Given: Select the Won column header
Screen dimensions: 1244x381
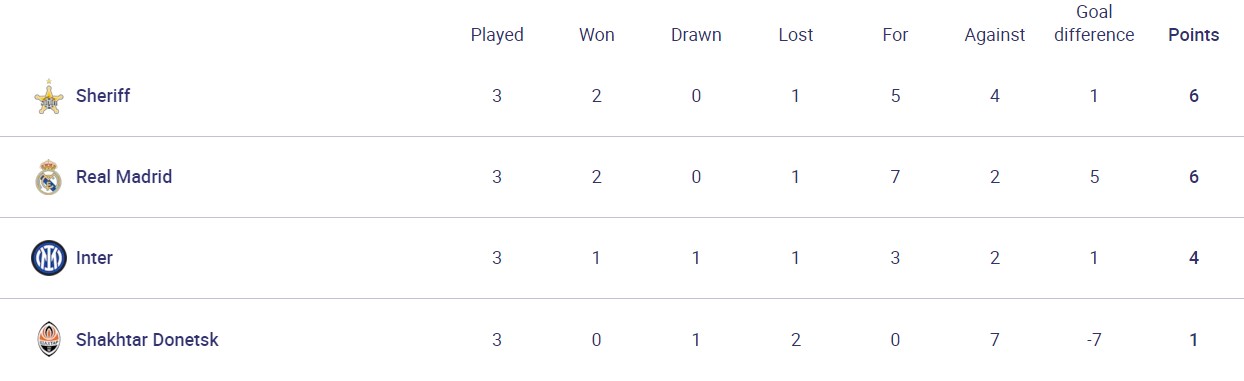Looking at the screenshot, I should [597, 35].
